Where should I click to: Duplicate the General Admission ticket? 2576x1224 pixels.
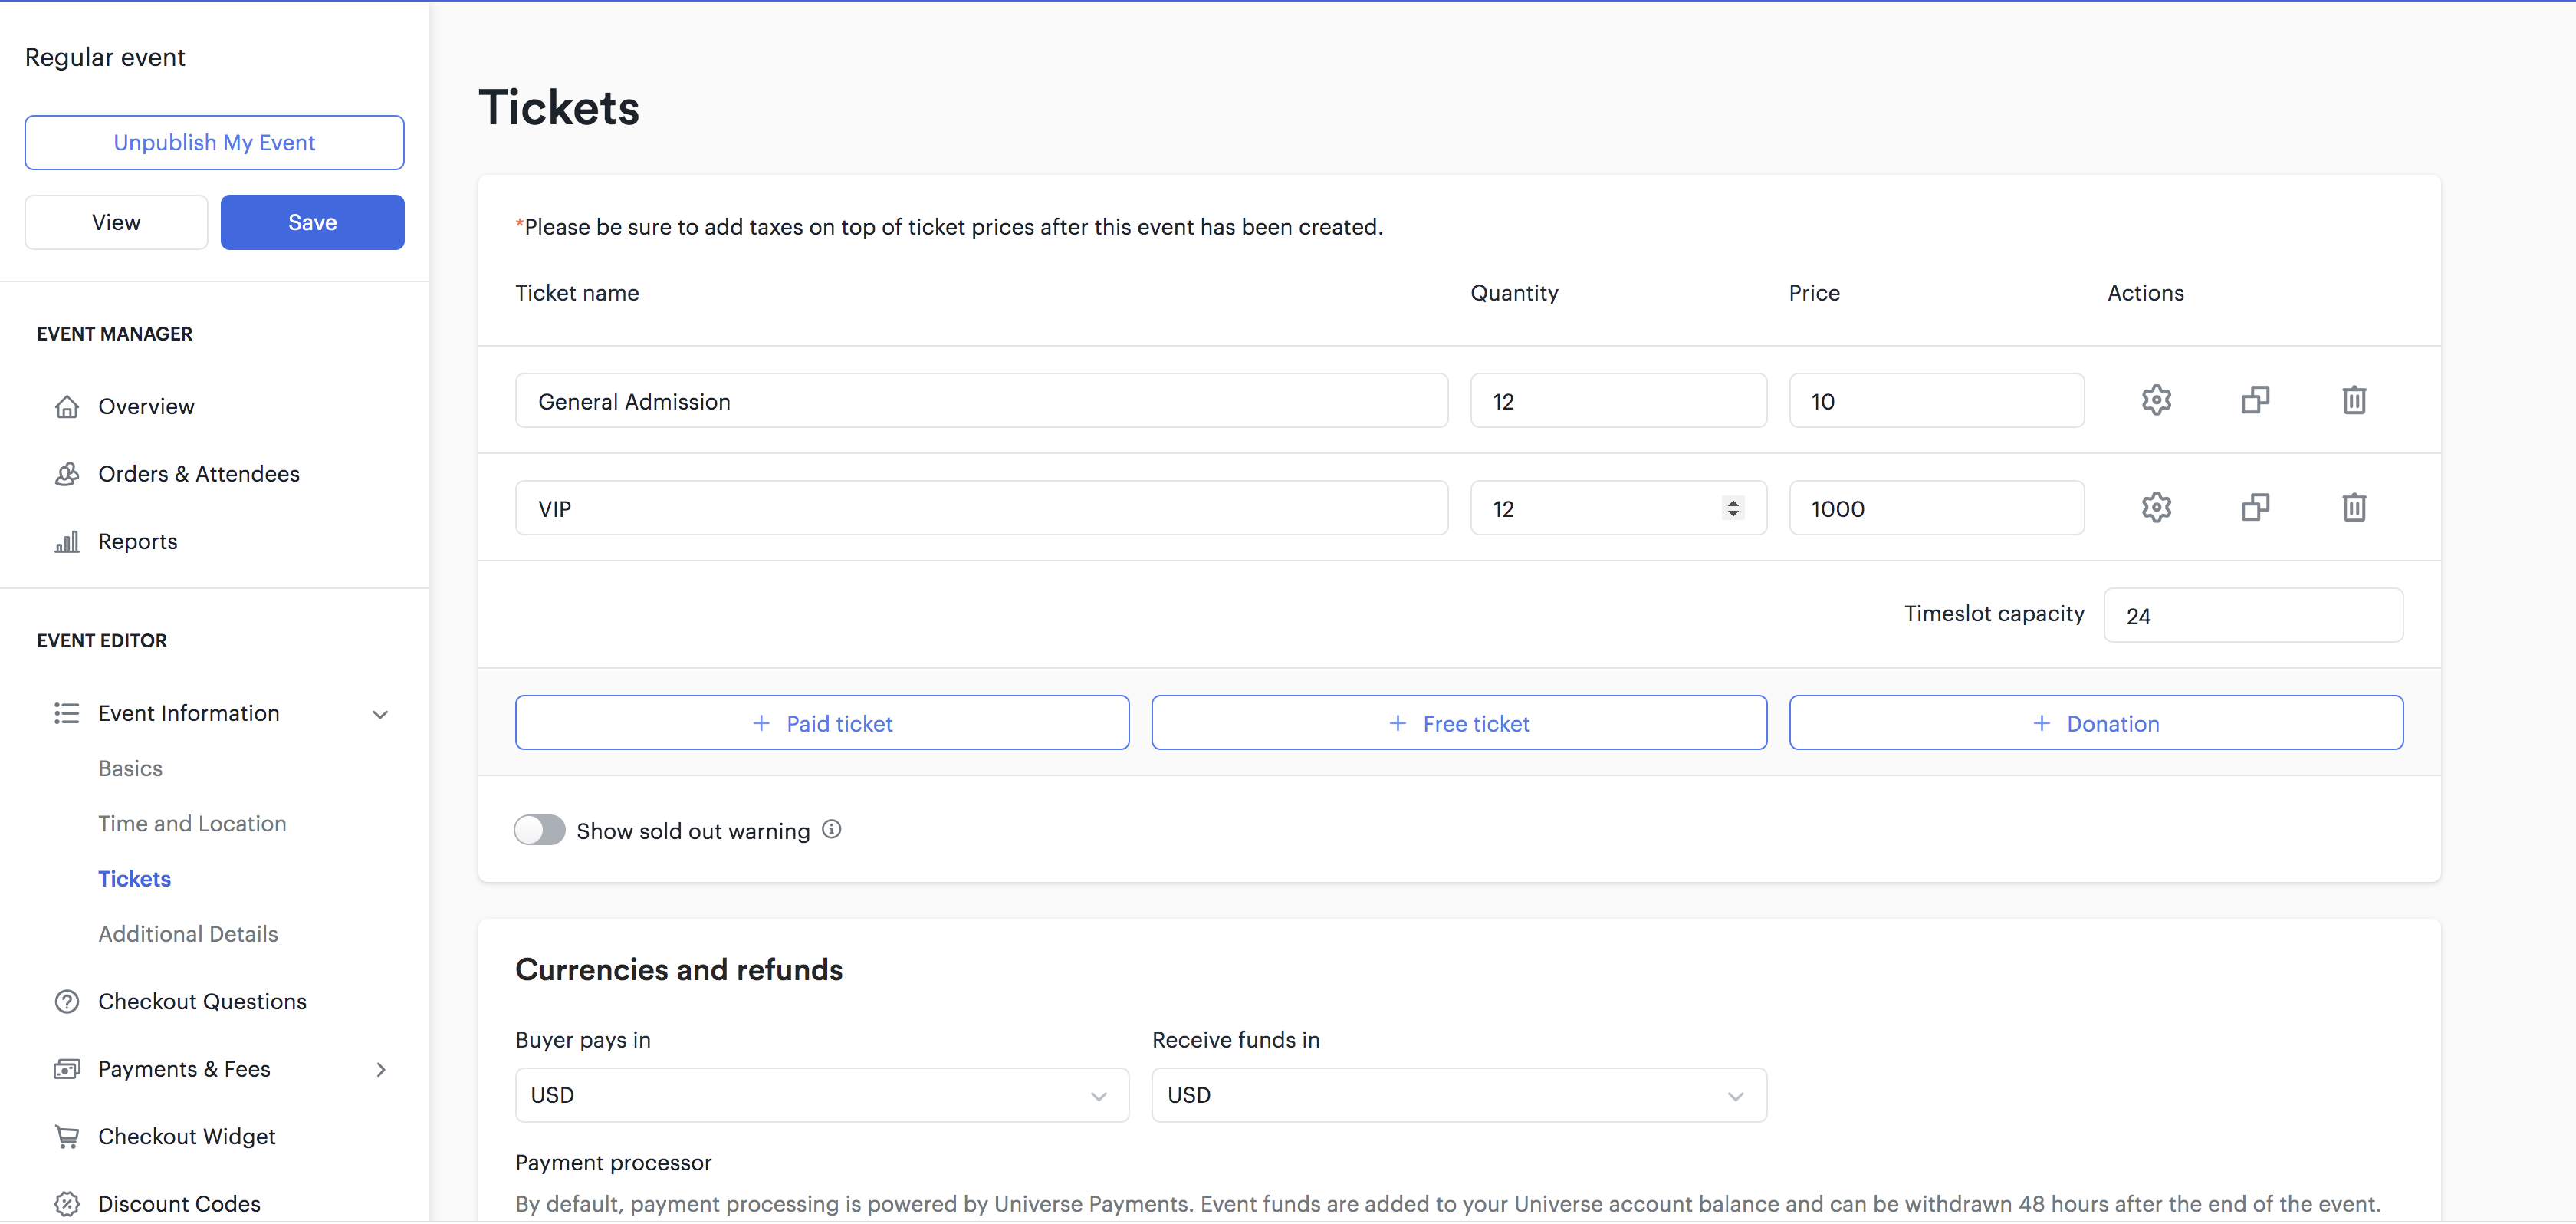(2255, 400)
